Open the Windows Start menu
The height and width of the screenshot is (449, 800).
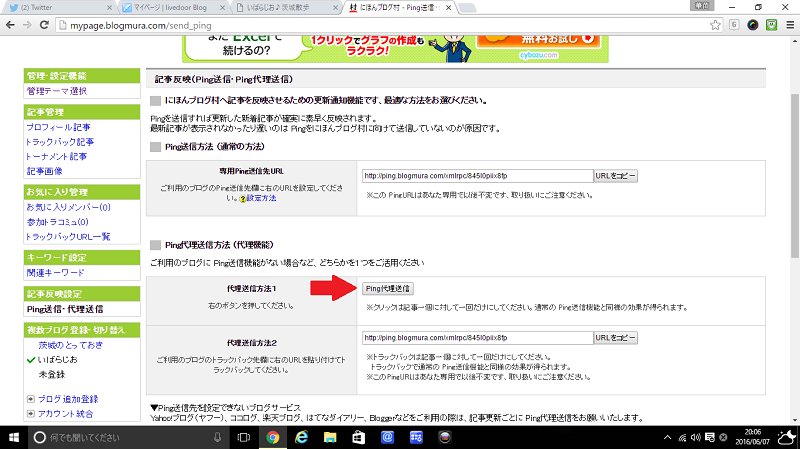pyautogui.click(x=14, y=437)
